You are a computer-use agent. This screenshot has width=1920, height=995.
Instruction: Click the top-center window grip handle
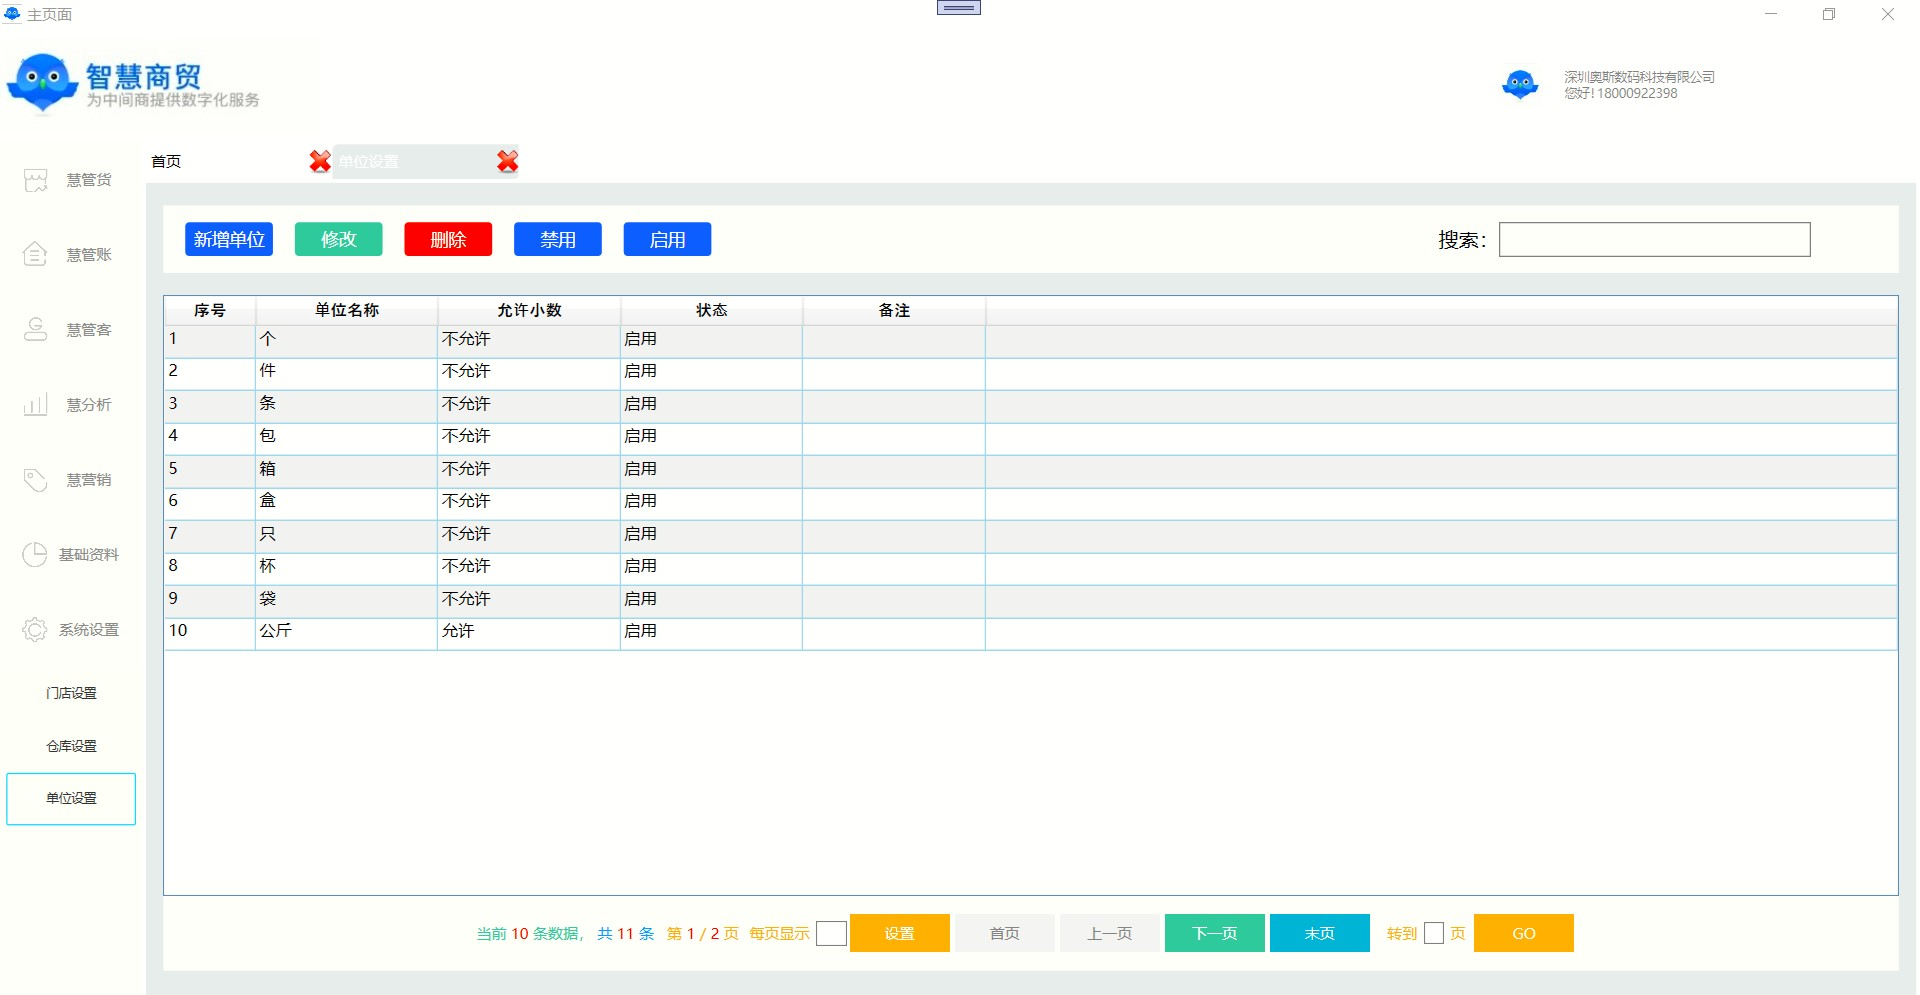959,8
